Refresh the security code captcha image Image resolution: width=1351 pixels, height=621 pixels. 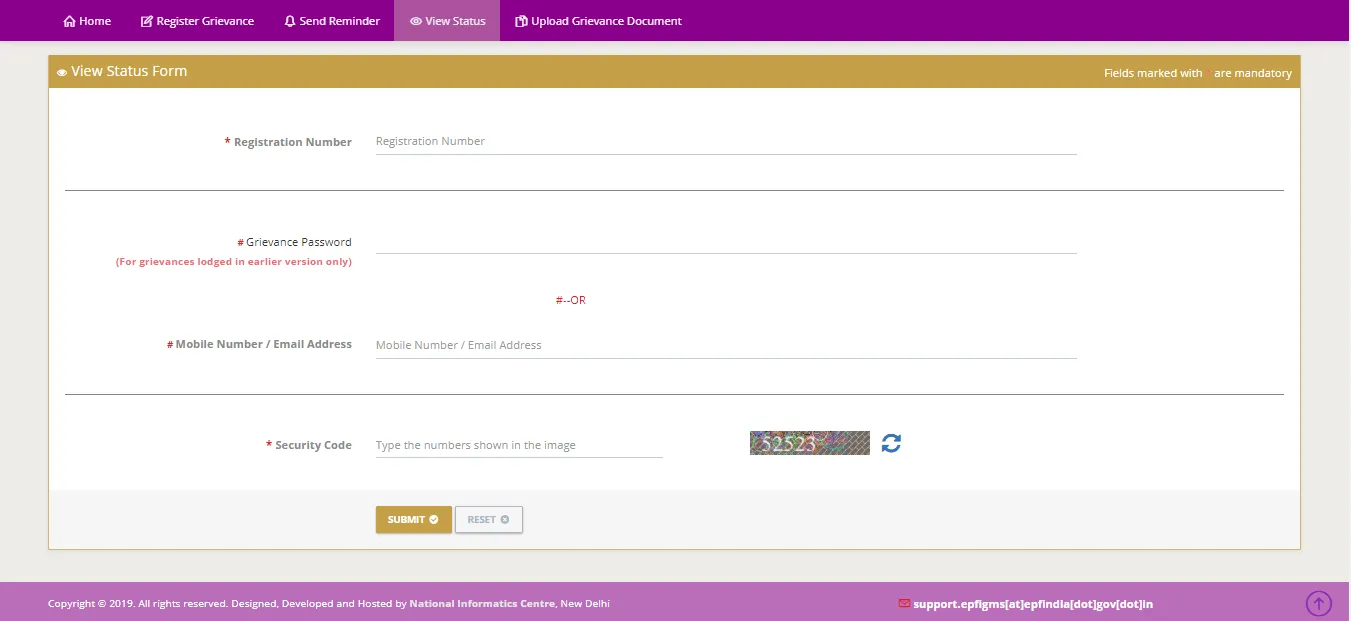coord(890,443)
